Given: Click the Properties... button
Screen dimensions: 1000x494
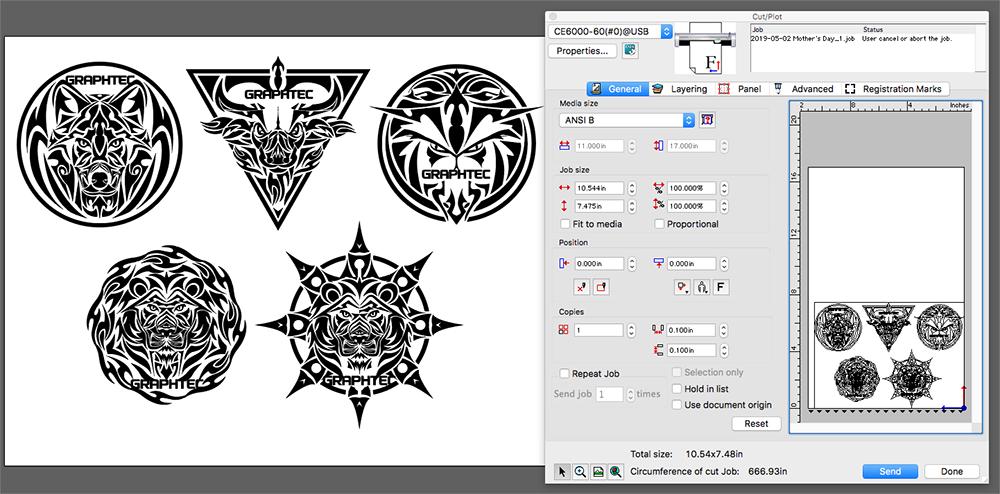Looking at the screenshot, I should pos(583,50).
